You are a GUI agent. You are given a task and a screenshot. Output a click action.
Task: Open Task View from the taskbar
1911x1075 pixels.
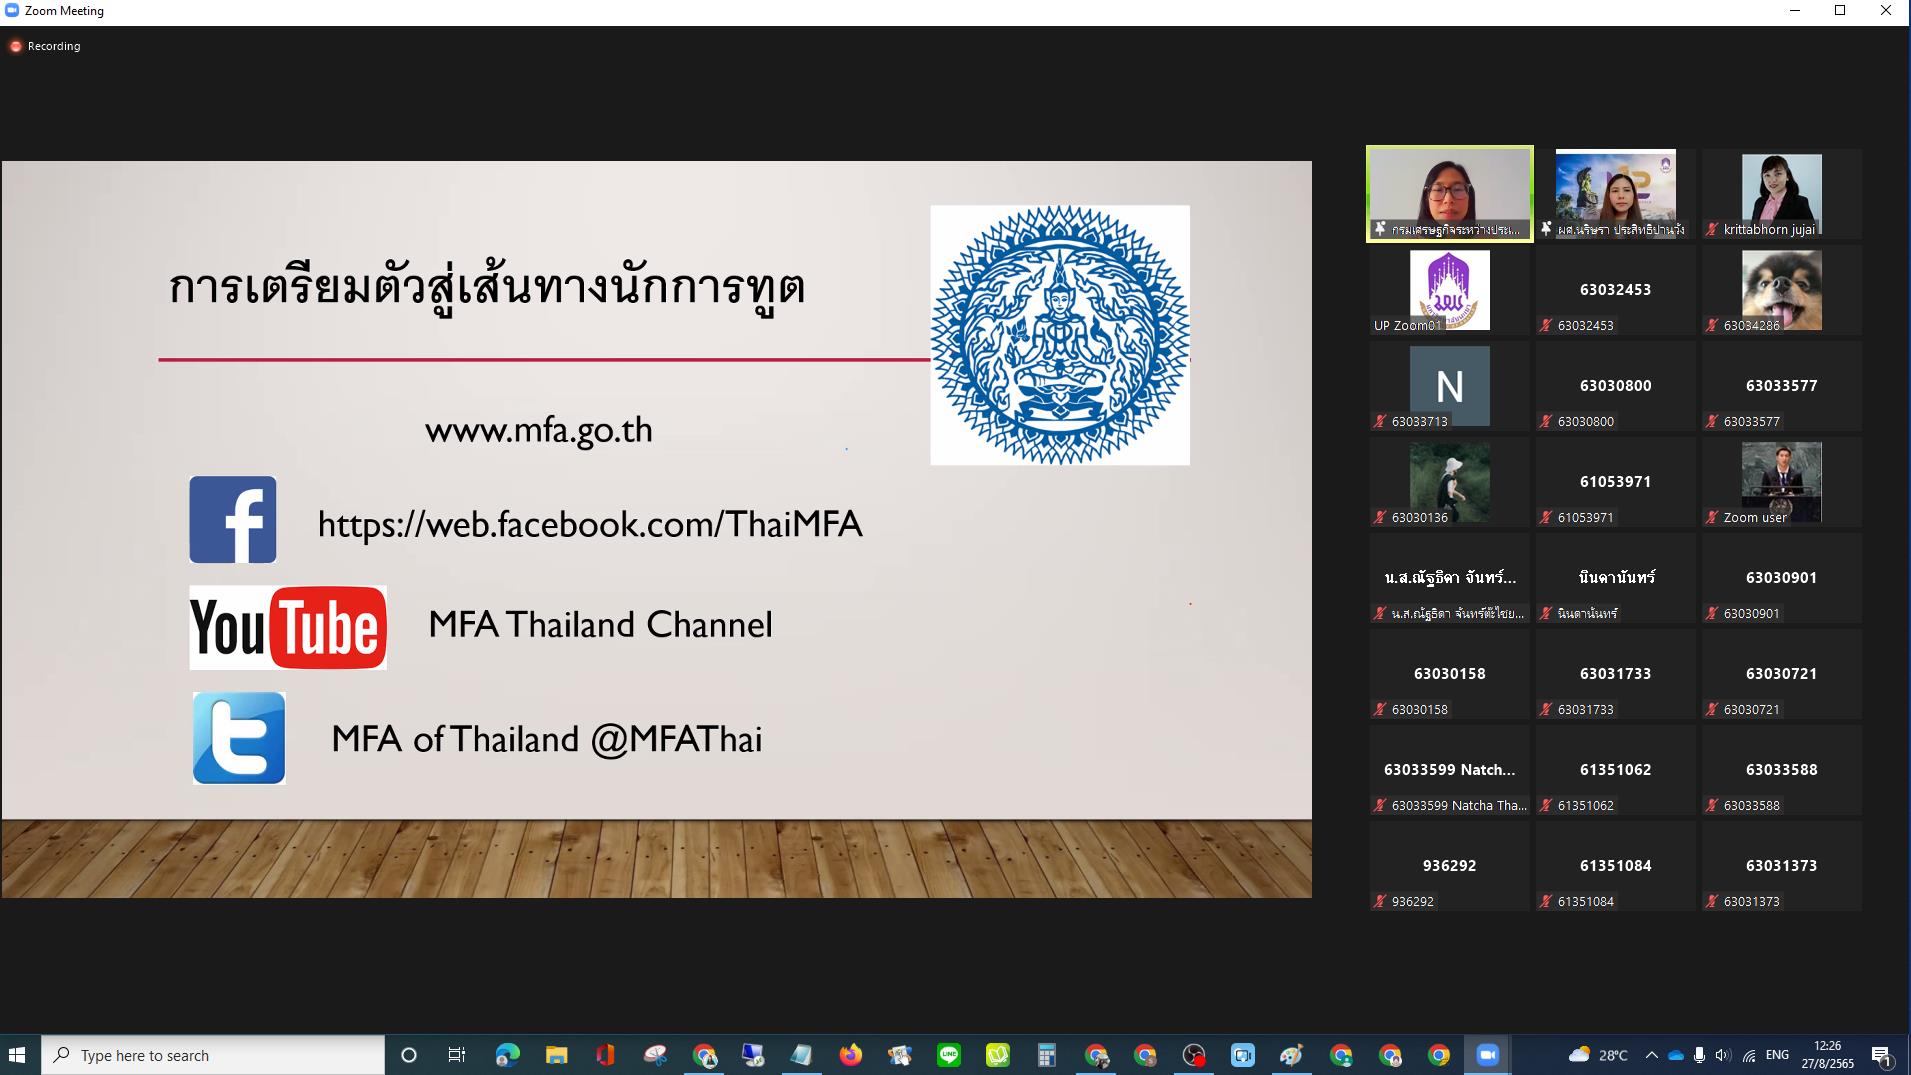(x=457, y=1055)
